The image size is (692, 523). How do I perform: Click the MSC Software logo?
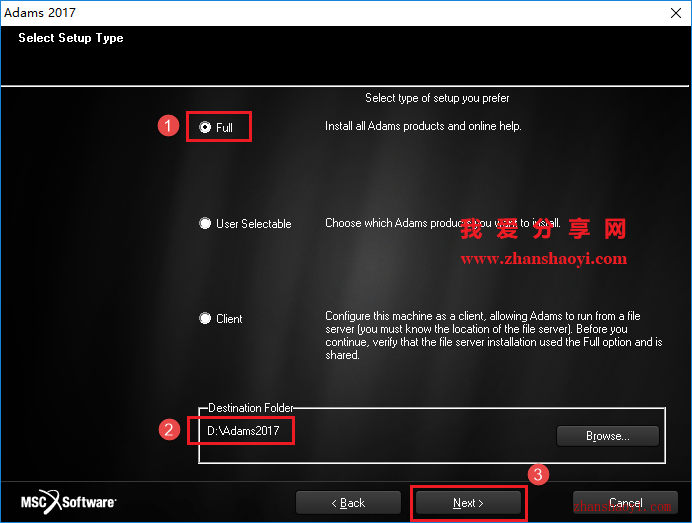point(68,502)
